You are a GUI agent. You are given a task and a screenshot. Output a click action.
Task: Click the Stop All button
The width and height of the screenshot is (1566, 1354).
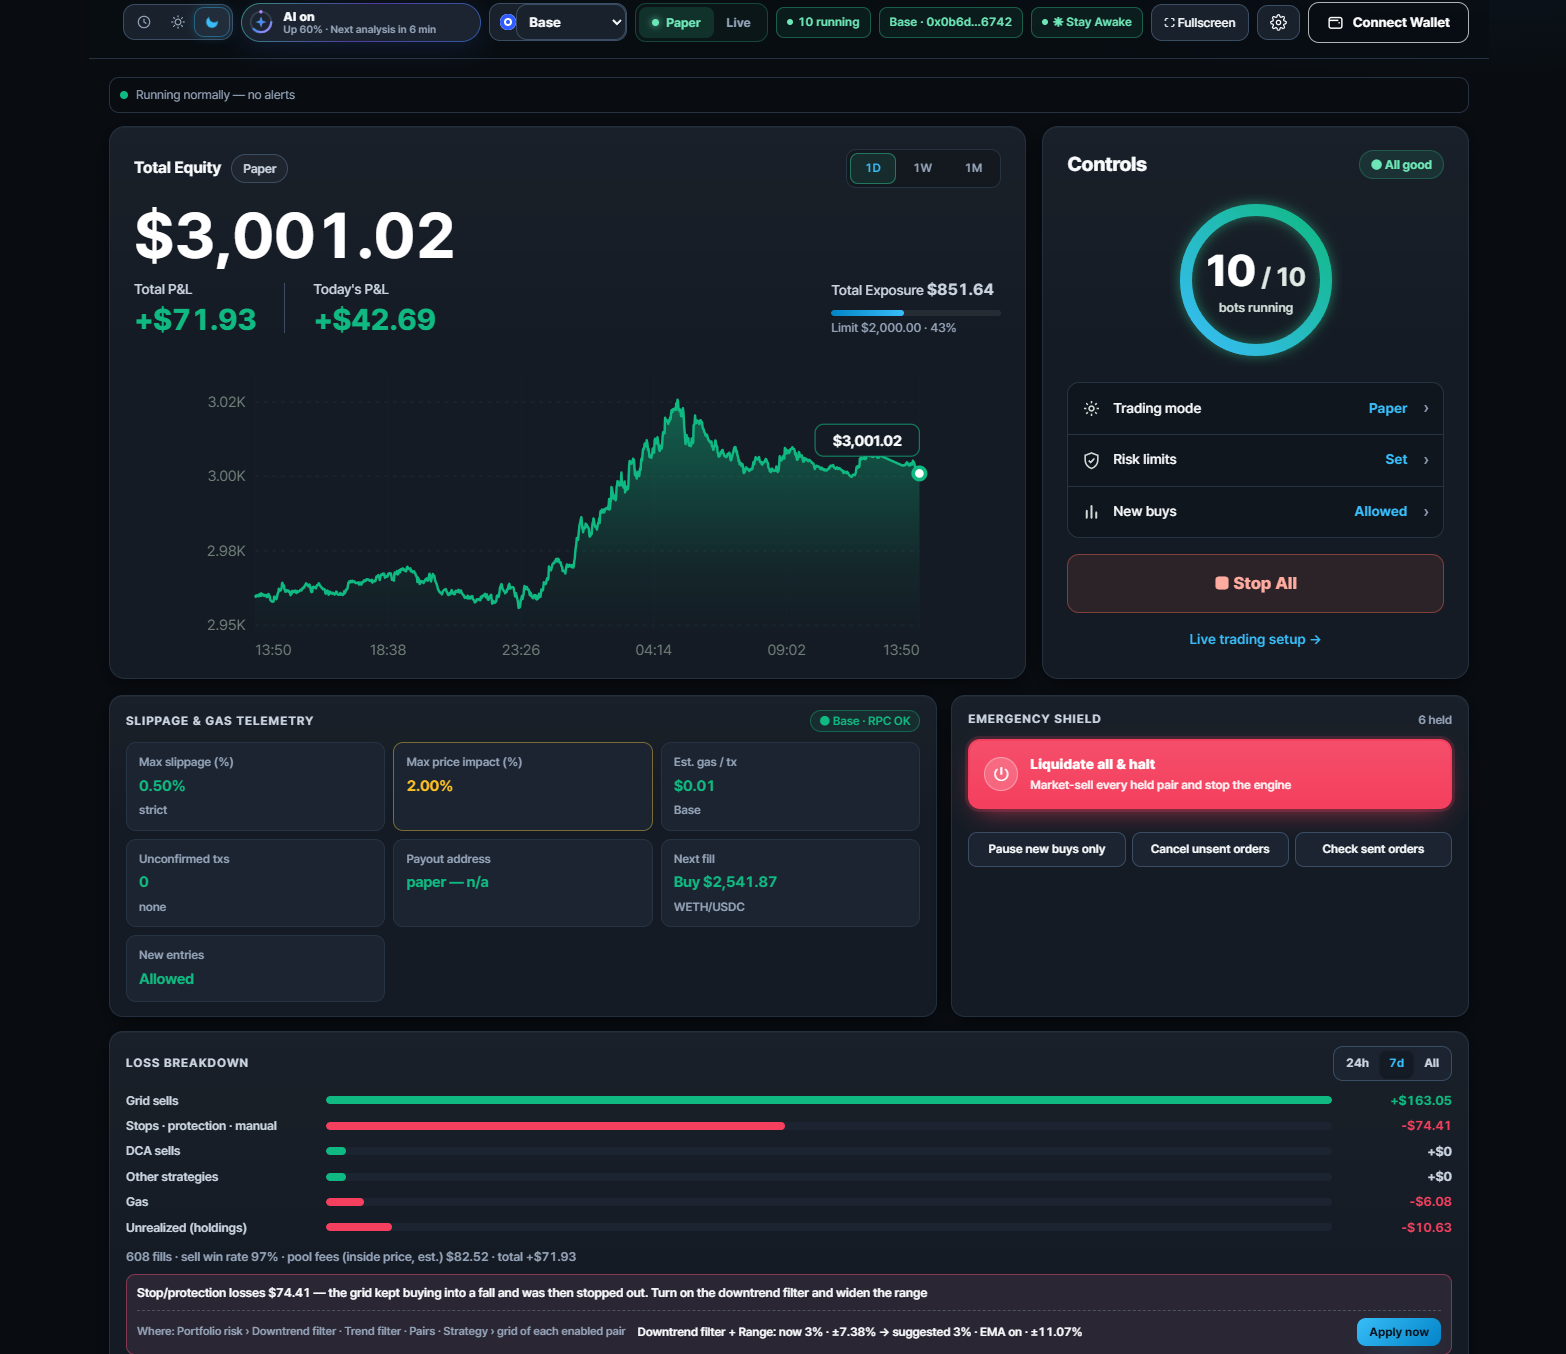click(x=1255, y=583)
